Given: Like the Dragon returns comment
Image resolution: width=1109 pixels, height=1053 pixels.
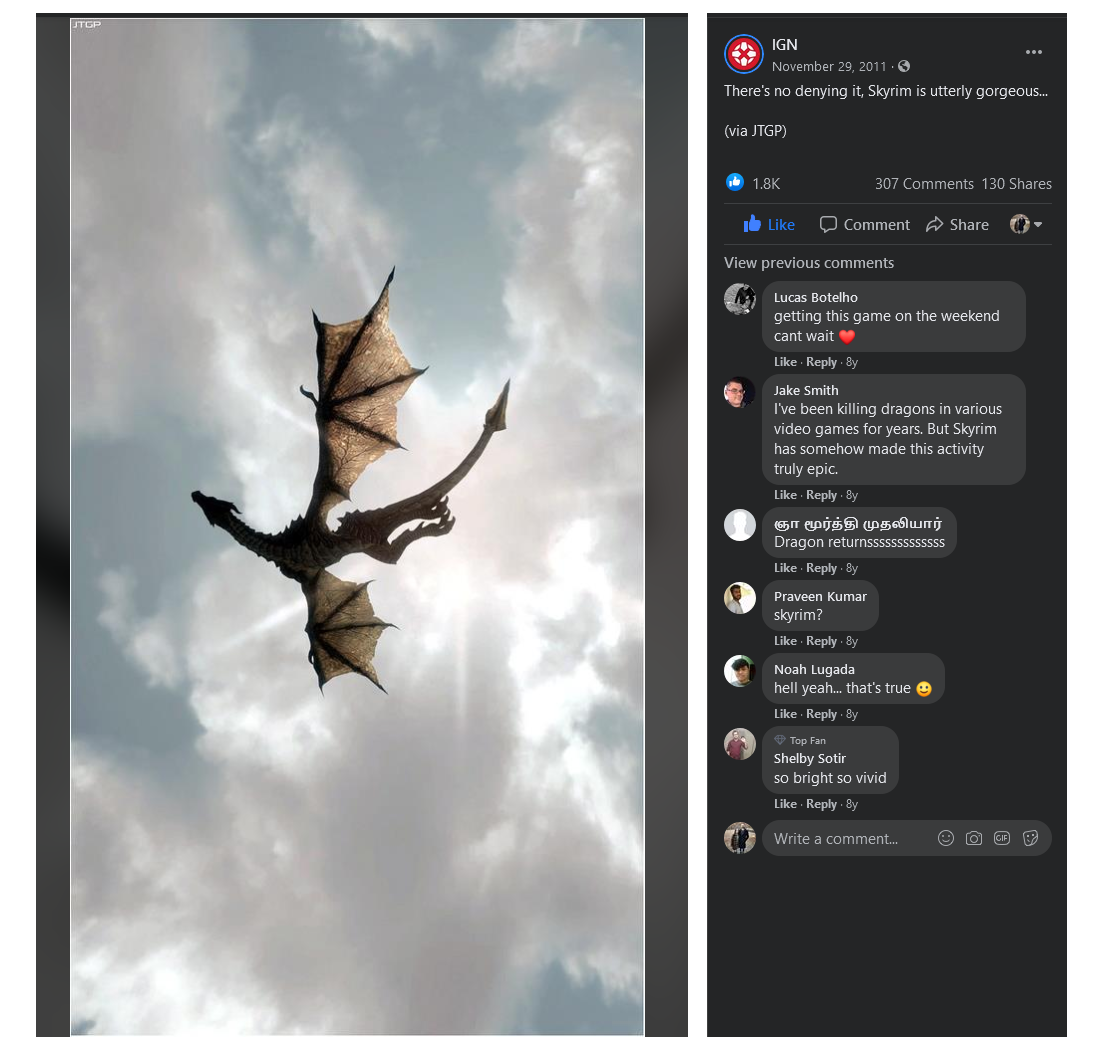Looking at the screenshot, I should point(785,567).
